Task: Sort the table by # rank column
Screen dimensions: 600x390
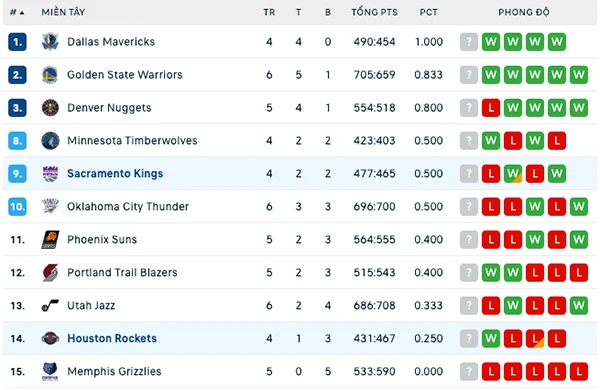Action: tap(17, 12)
